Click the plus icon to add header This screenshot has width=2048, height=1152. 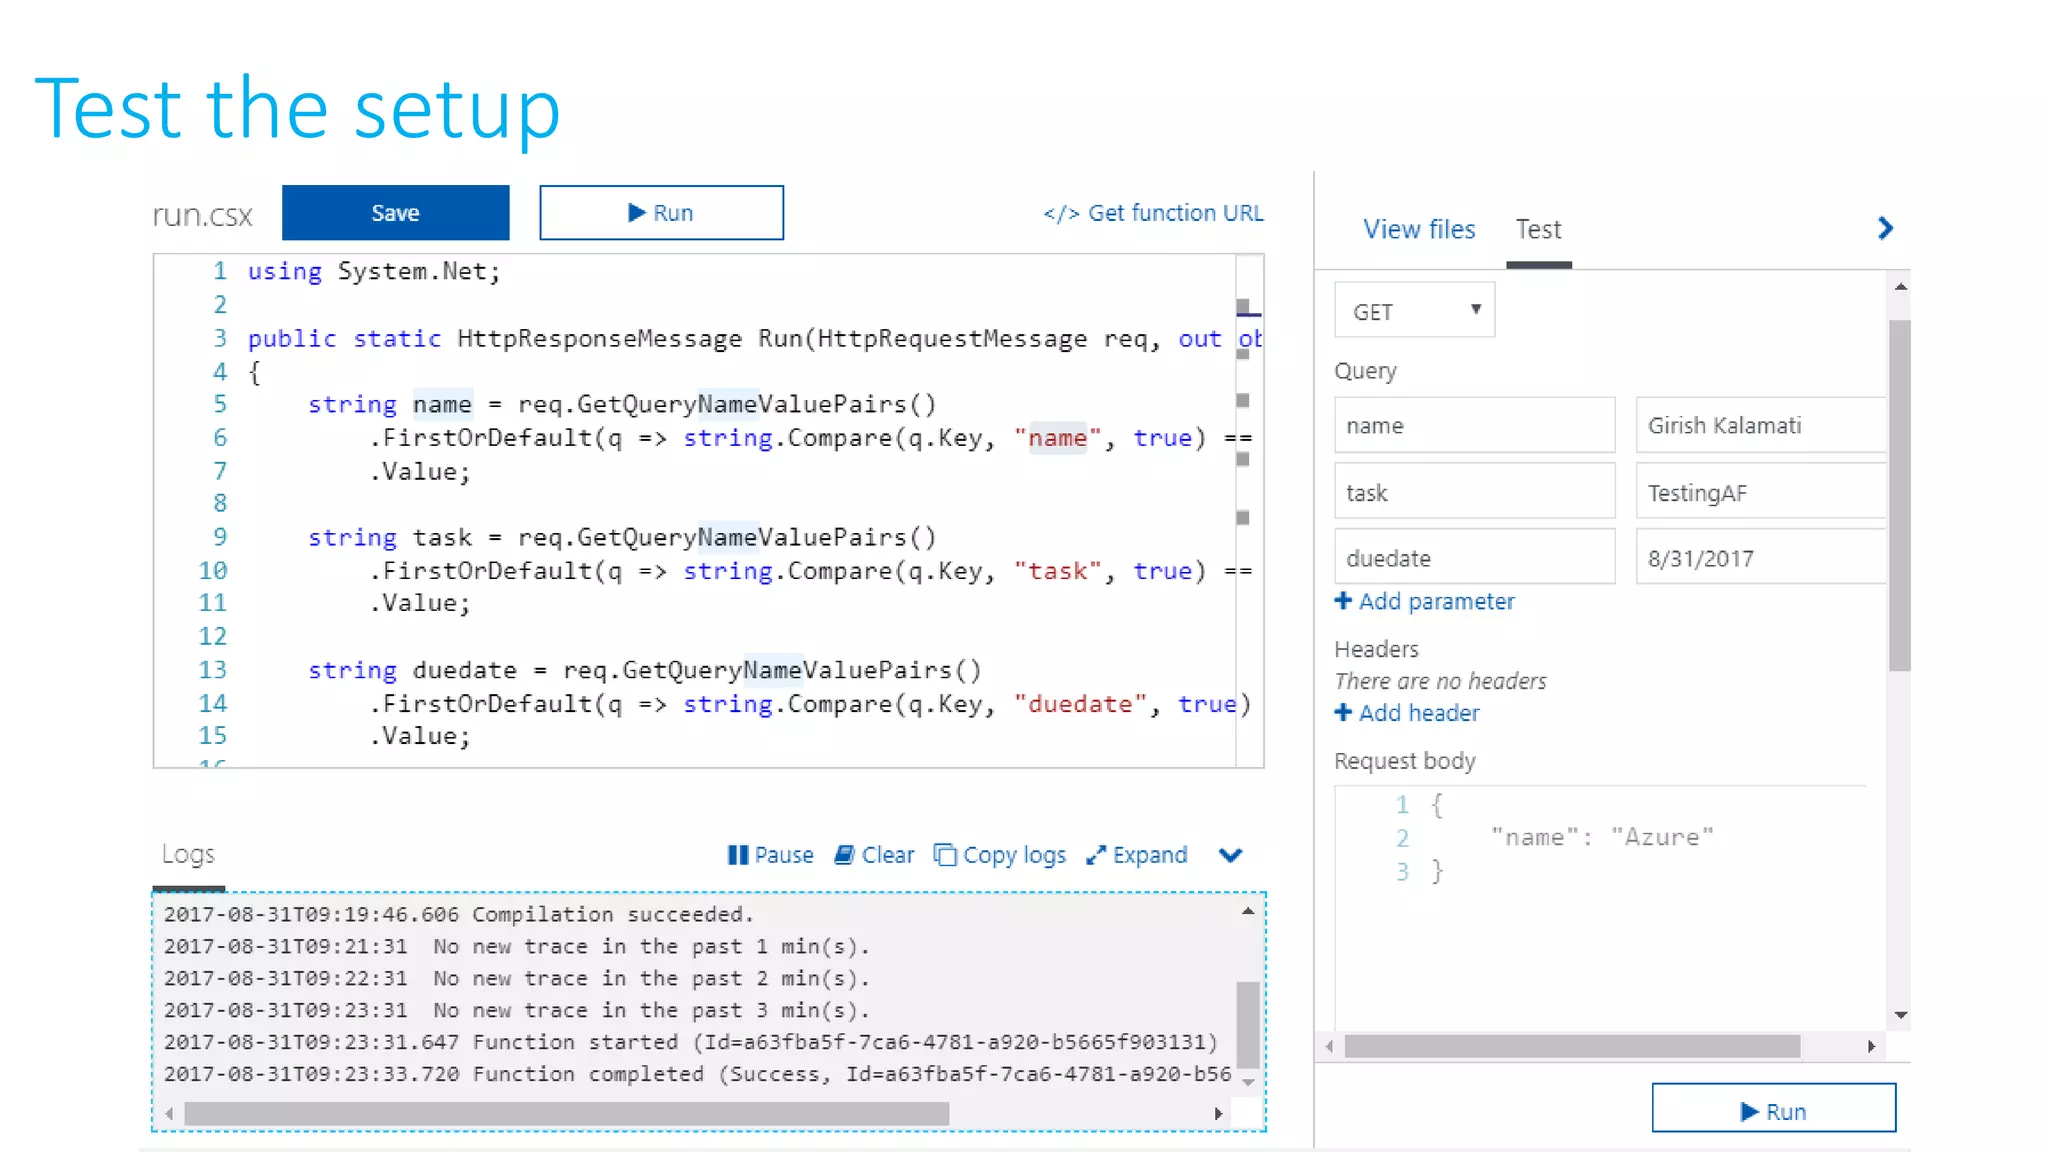1343,712
